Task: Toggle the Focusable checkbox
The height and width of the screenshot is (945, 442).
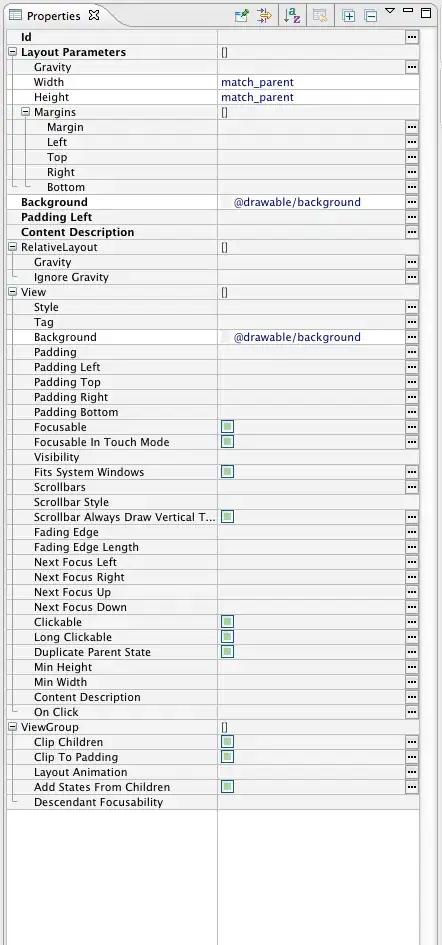Action: [227, 427]
